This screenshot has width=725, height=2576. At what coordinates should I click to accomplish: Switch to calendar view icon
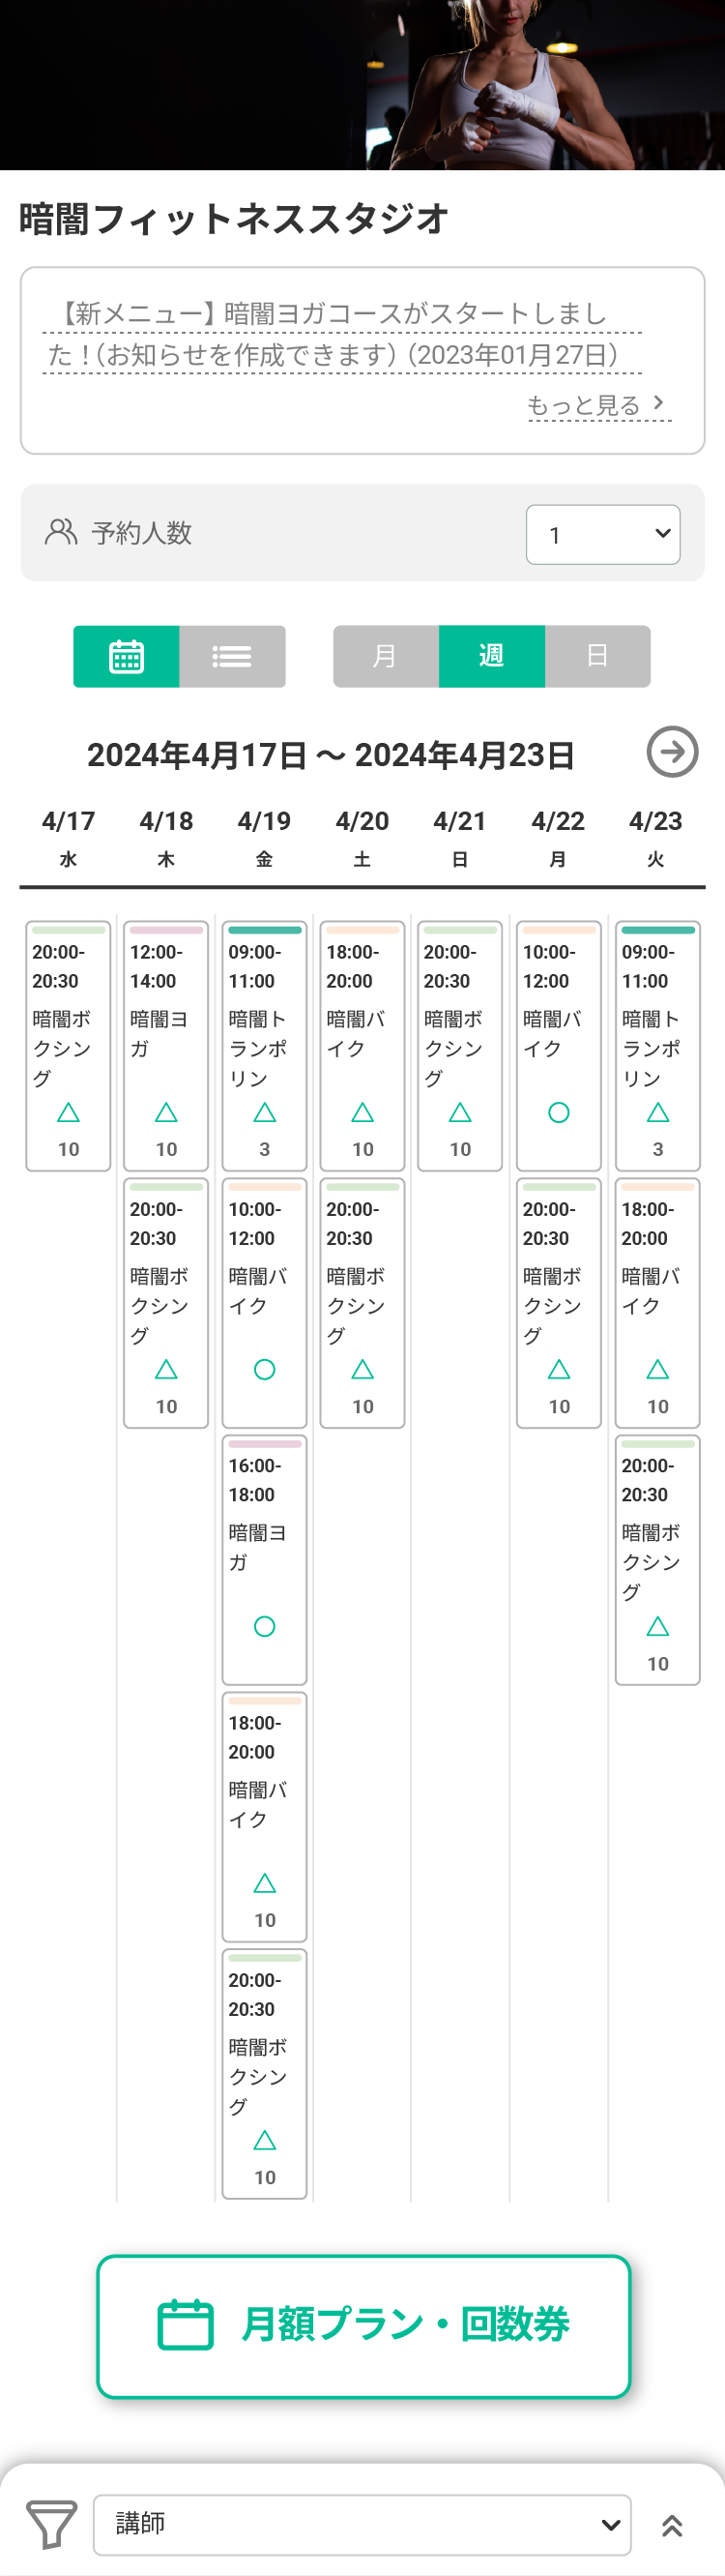(126, 656)
